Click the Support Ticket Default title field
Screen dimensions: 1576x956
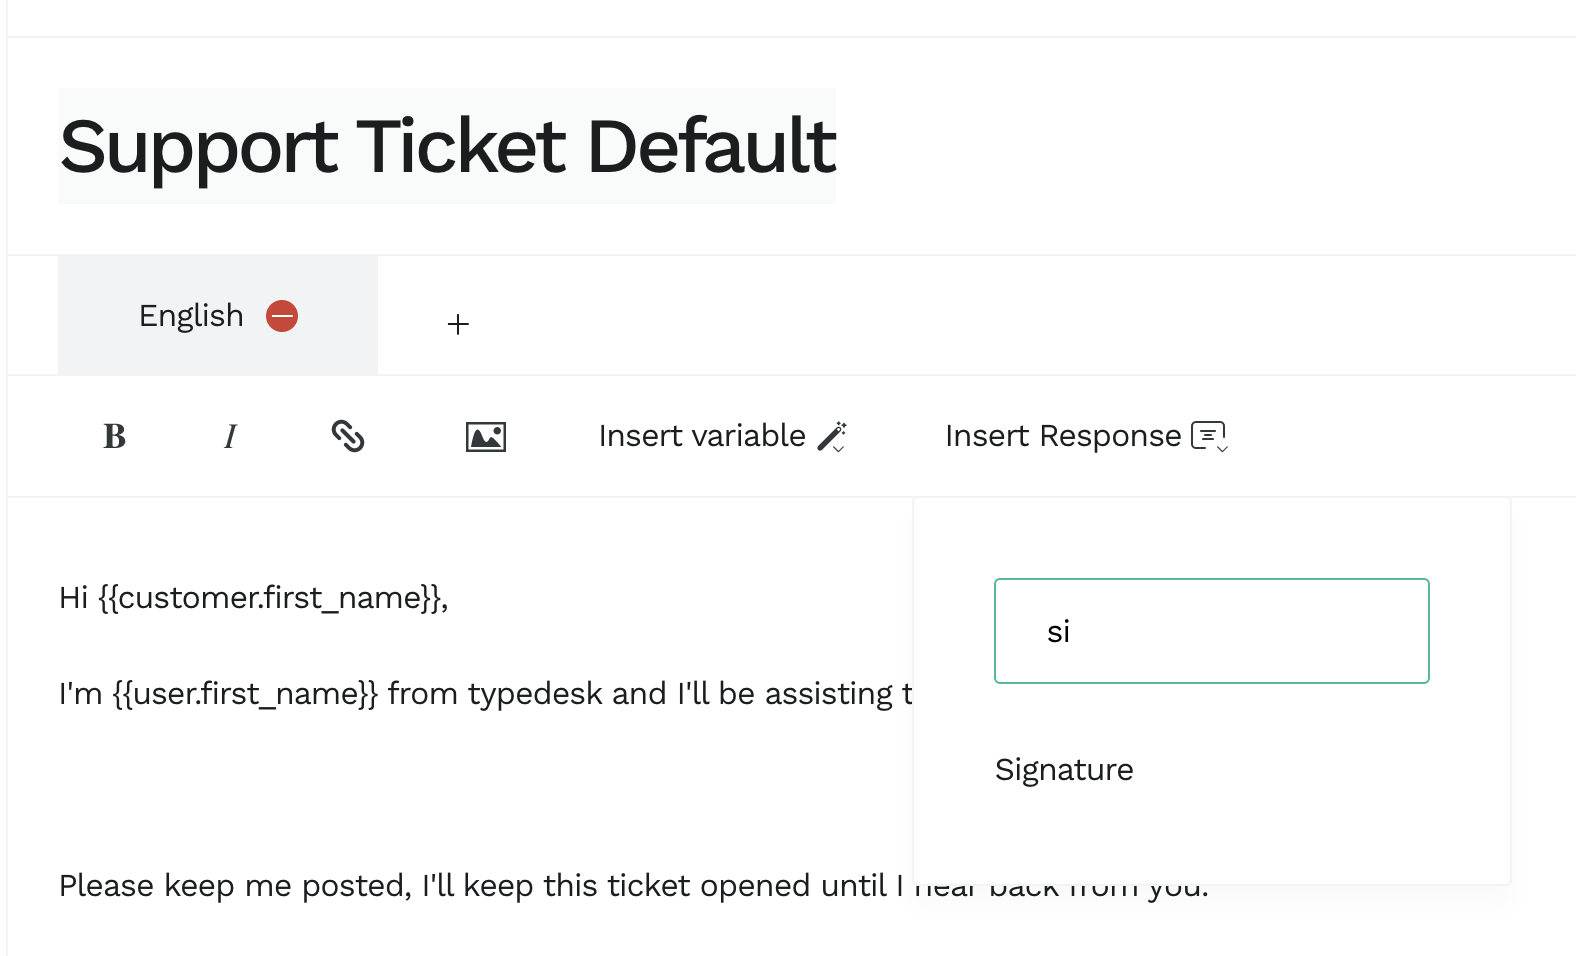pyautogui.click(x=447, y=146)
